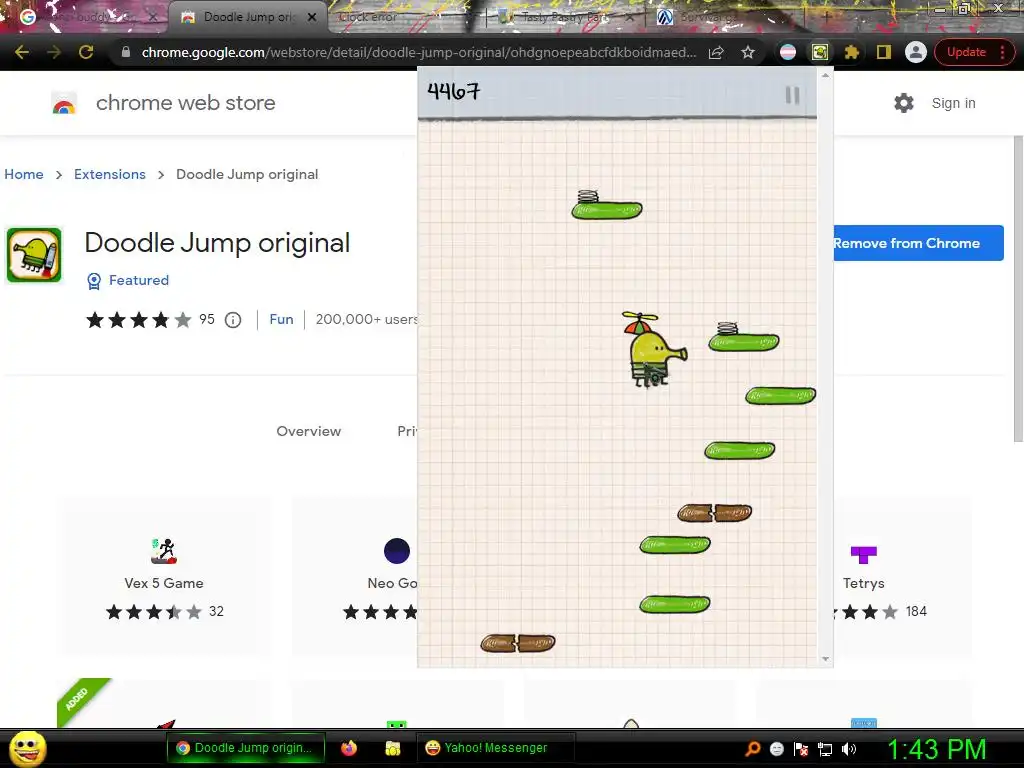
Task: Open Vex 5 Game card
Action: (x=164, y=577)
